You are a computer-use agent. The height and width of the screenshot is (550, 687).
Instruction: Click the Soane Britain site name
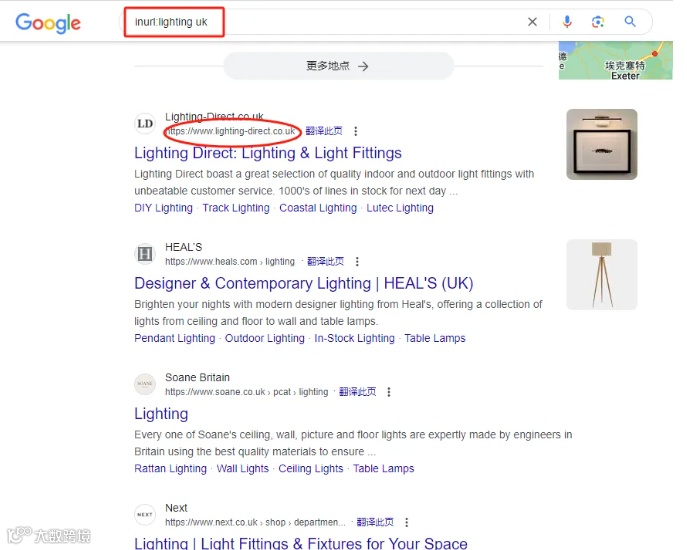pos(197,377)
